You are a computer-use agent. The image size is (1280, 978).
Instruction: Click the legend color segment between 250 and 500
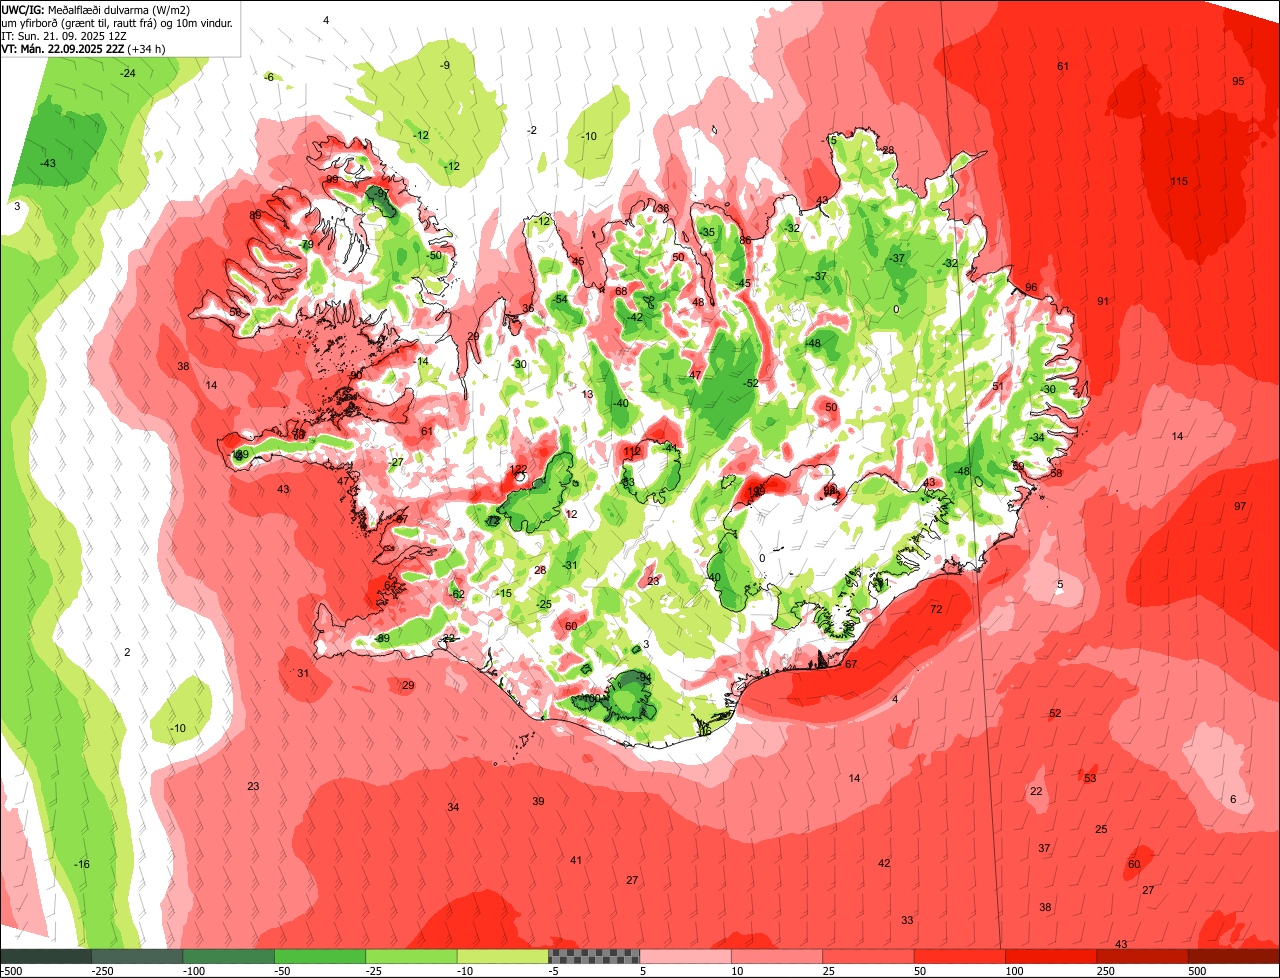[1142, 956]
